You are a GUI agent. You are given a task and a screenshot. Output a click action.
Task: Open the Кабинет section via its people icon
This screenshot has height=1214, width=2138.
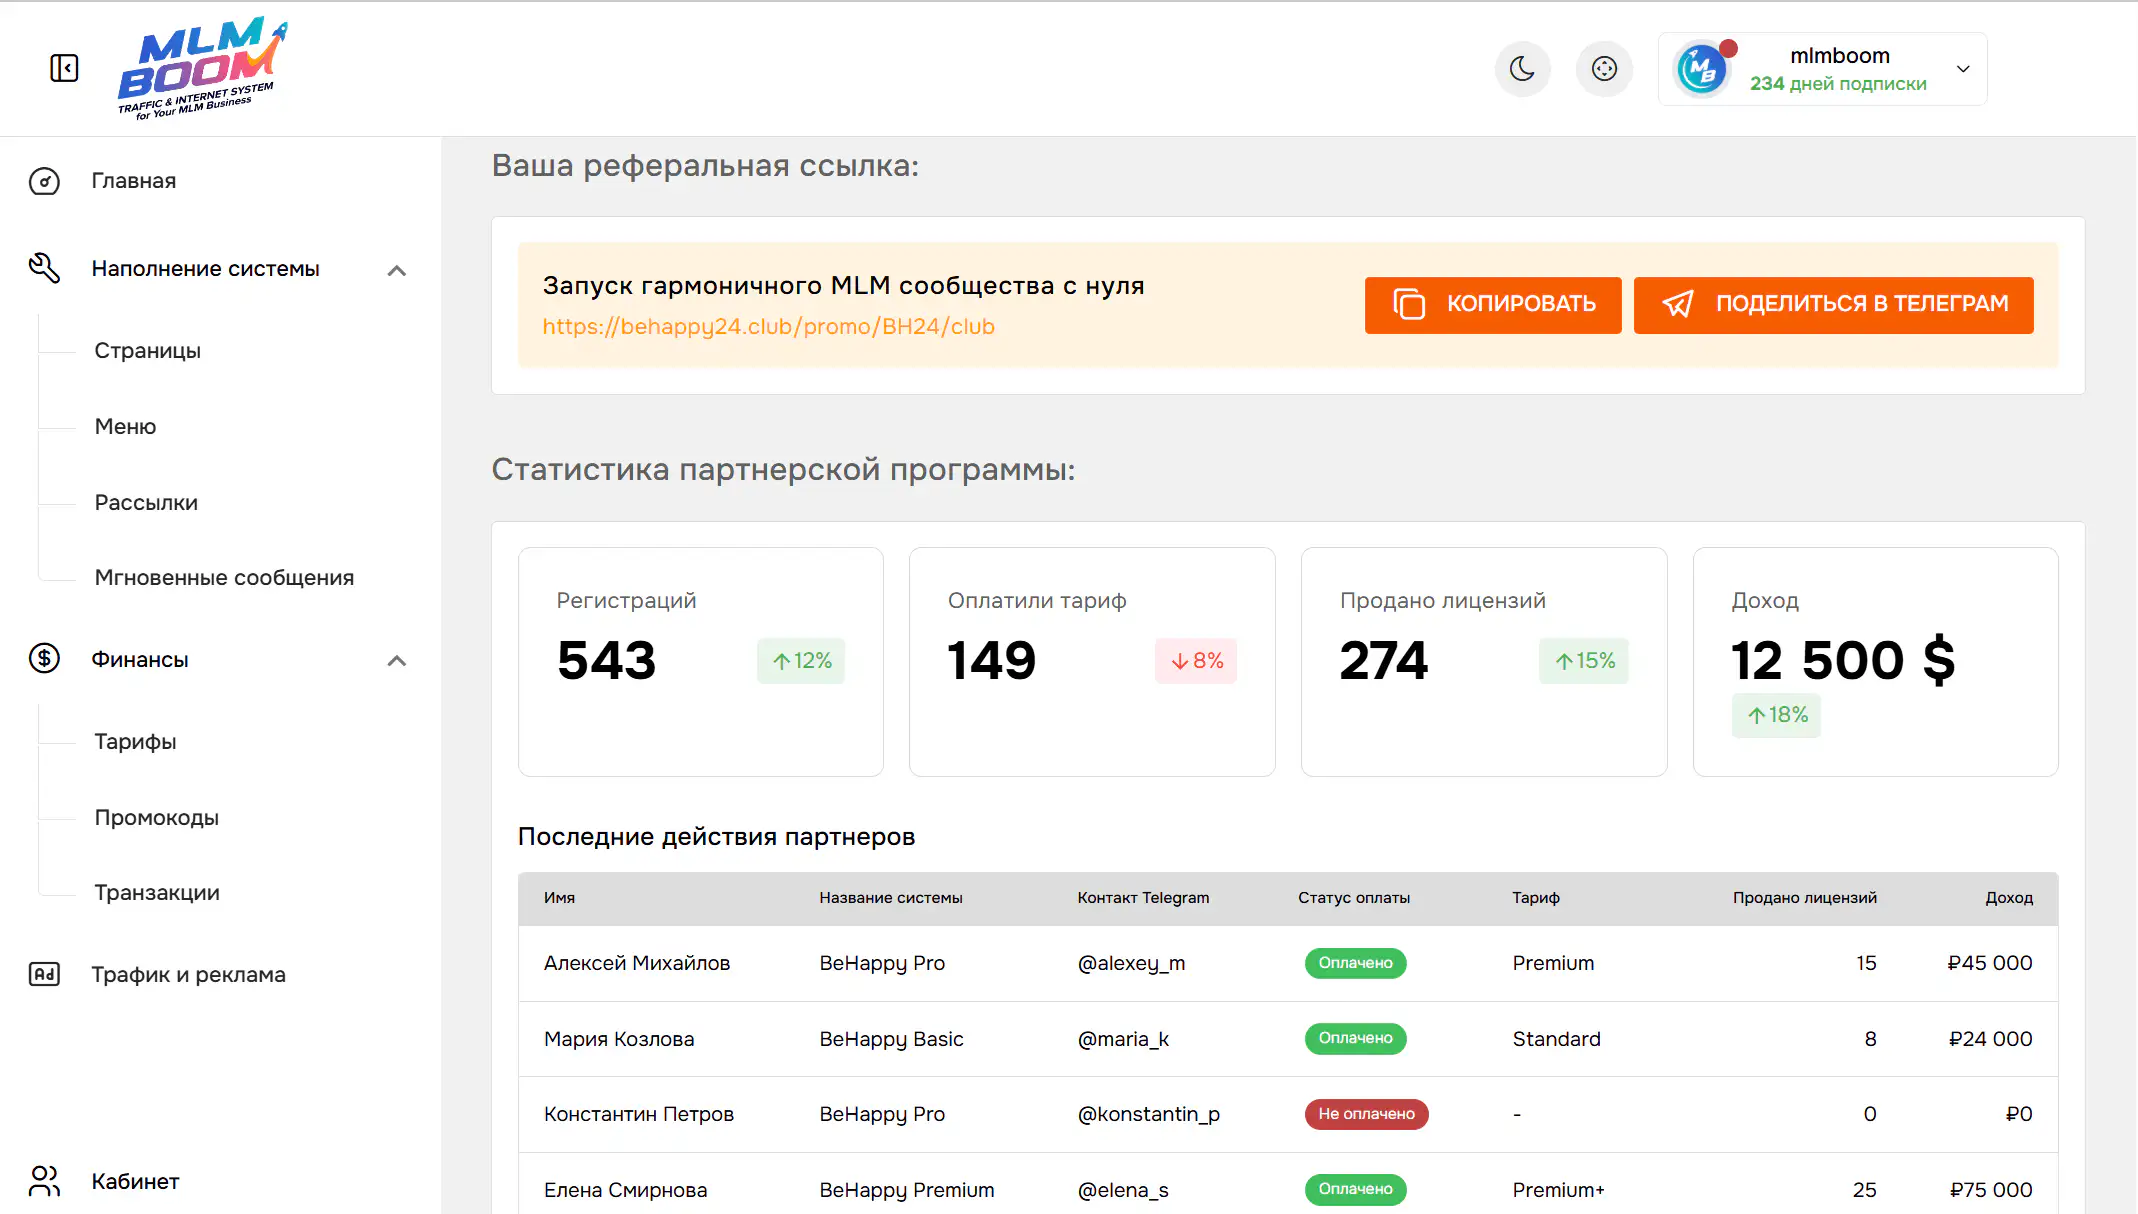coord(44,1181)
